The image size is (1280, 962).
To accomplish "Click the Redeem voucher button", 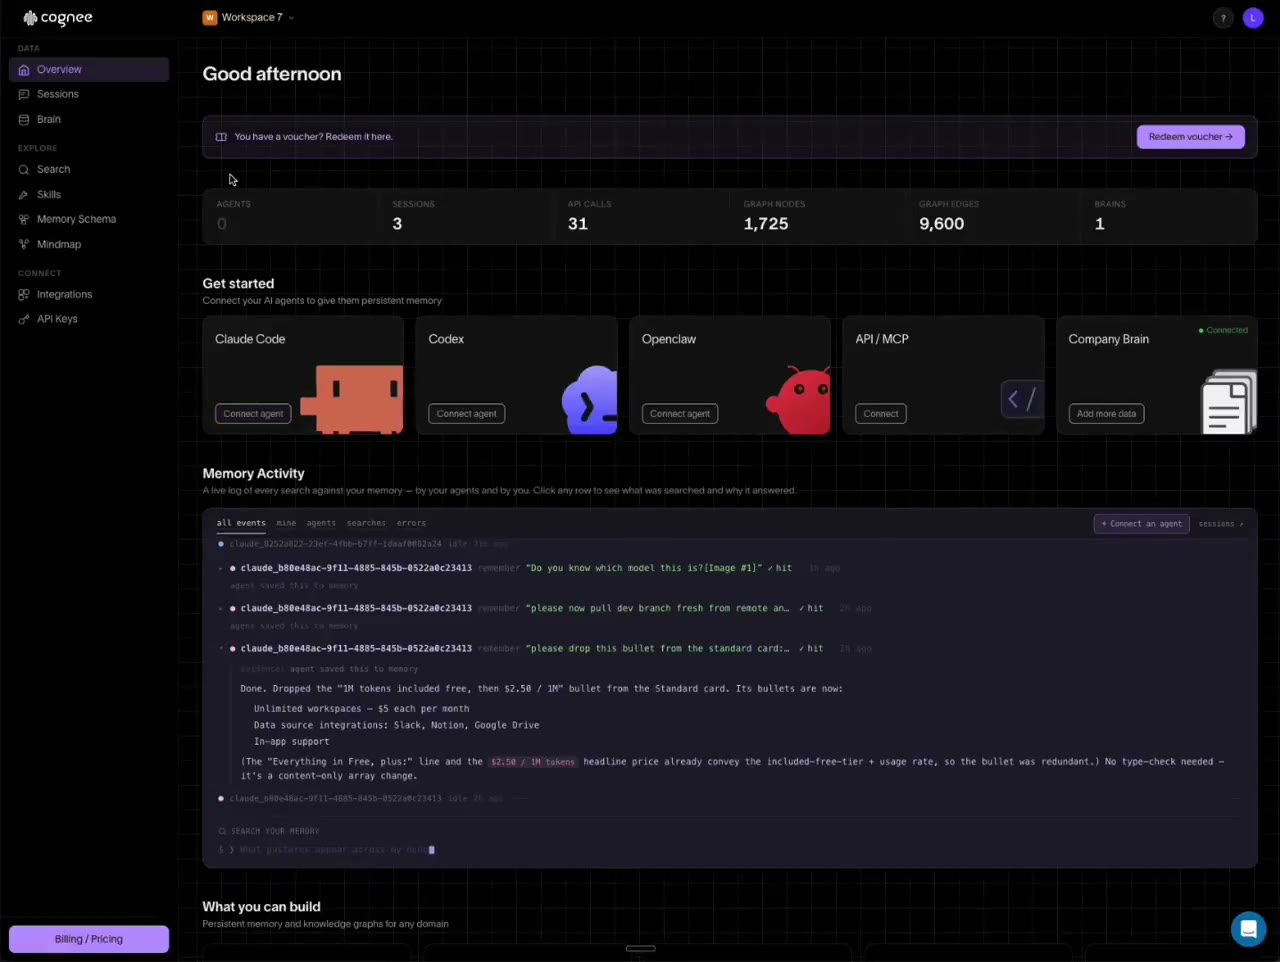I will click(x=1191, y=137).
